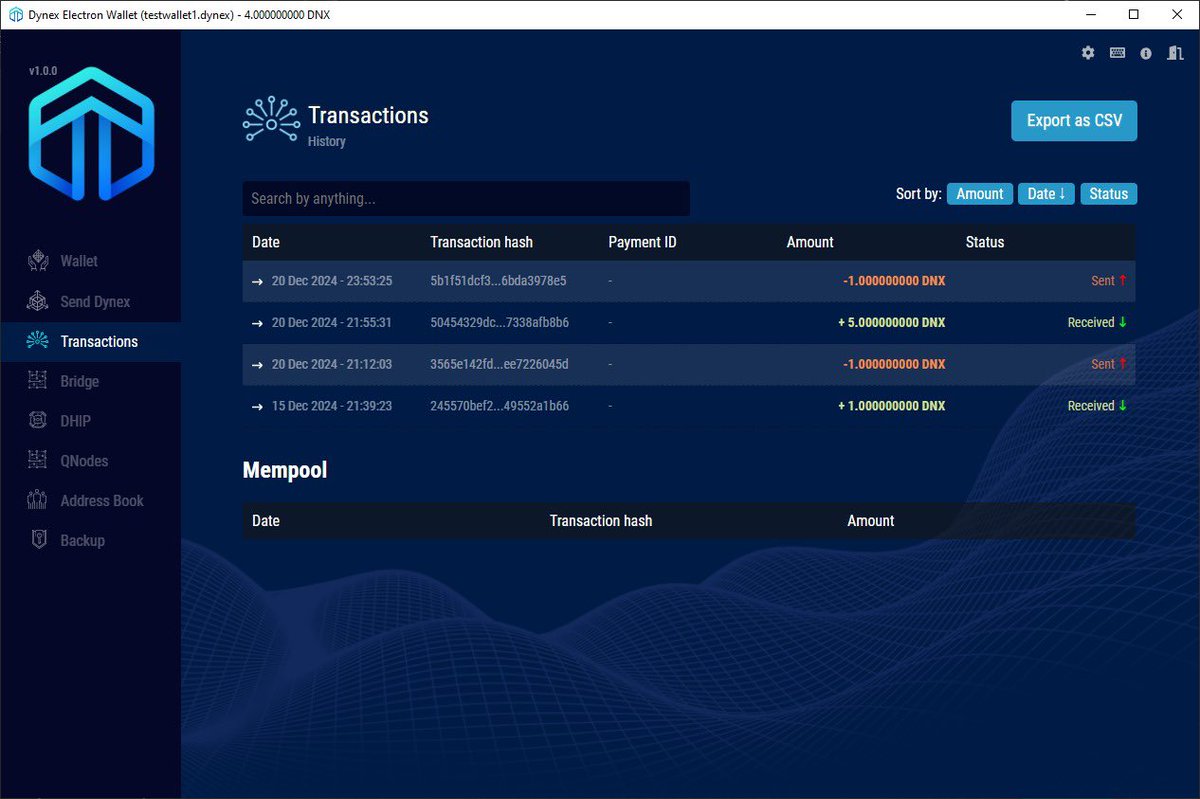Open the Bridge sidebar icon
The image size is (1200, 799).
pyautogui.click(x=37, y=381)
